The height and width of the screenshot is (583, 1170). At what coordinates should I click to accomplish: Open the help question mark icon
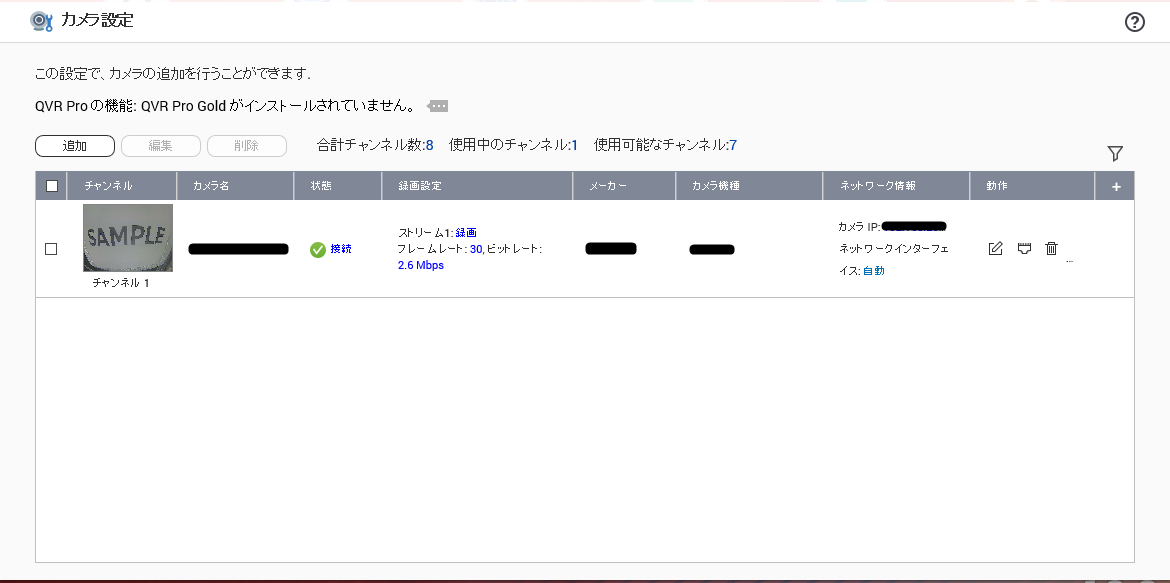coord(1134,22)
